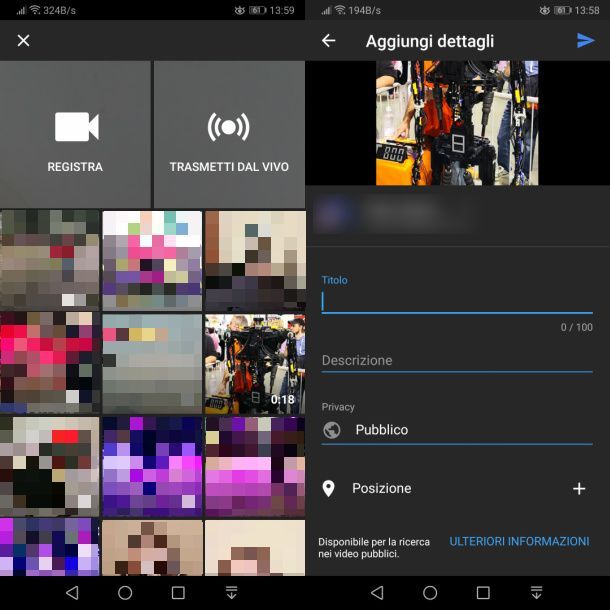
Task: Tap the right screen navigation bar hide arrow
Action: (x=536, y=592)
